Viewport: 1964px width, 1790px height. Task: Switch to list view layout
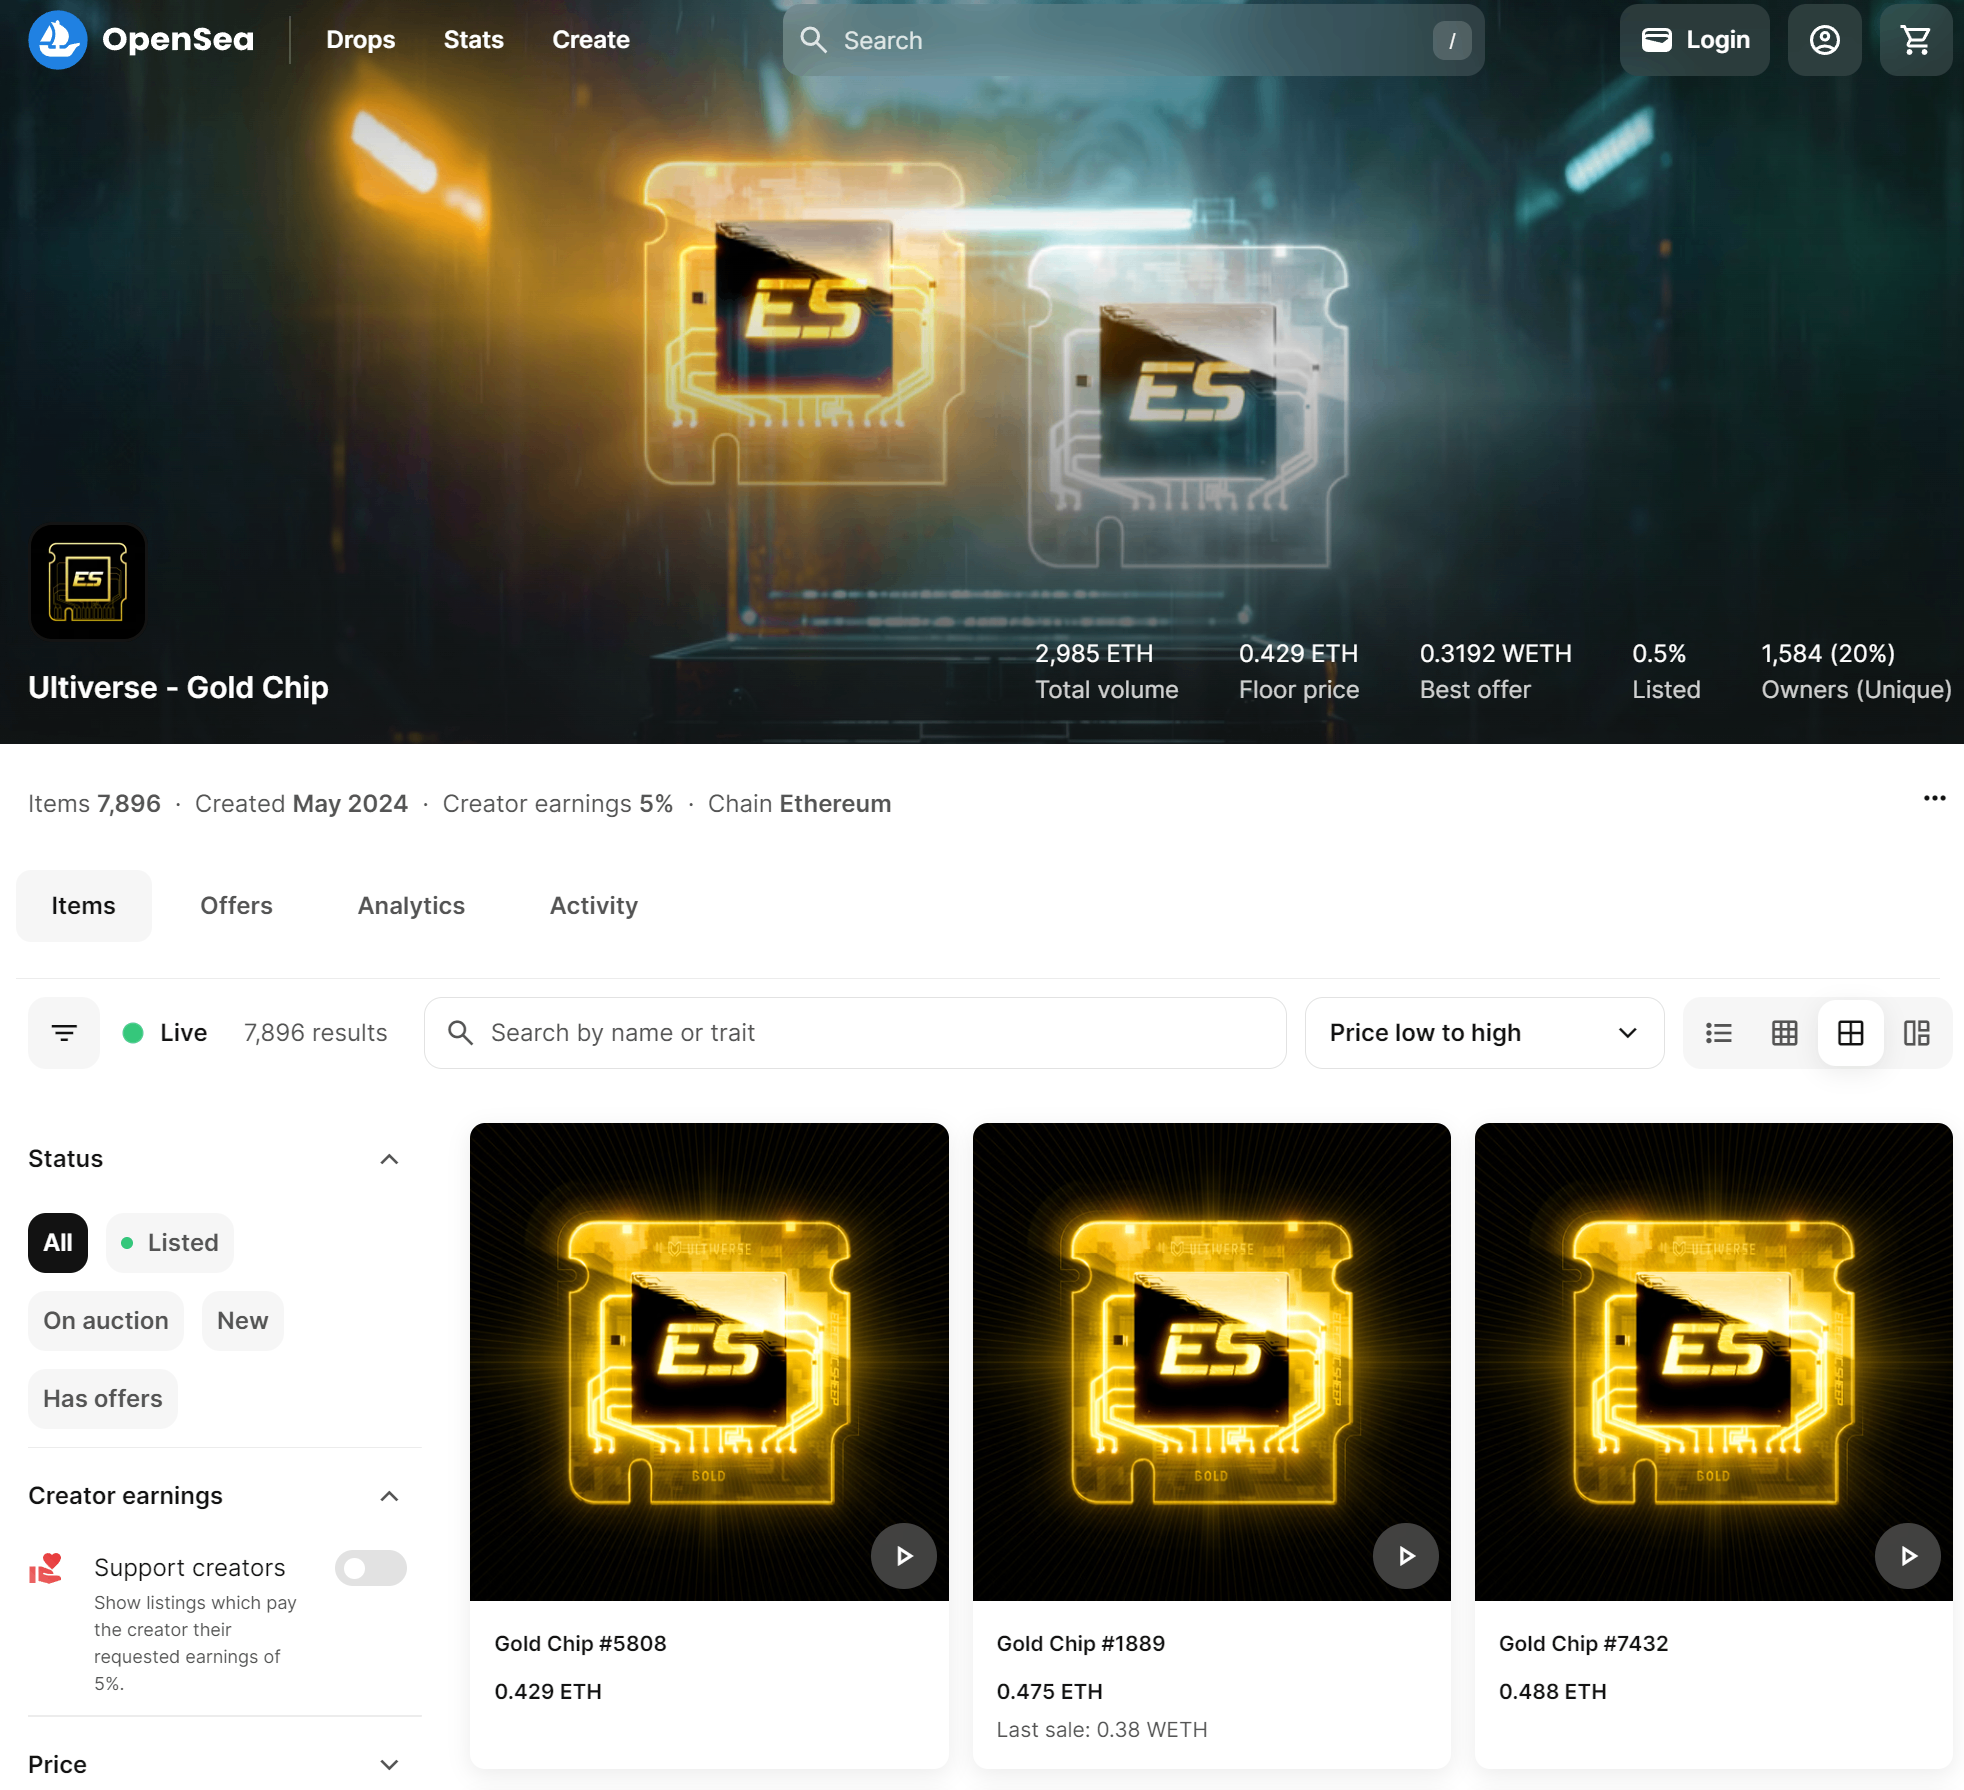(1719, 1033)
